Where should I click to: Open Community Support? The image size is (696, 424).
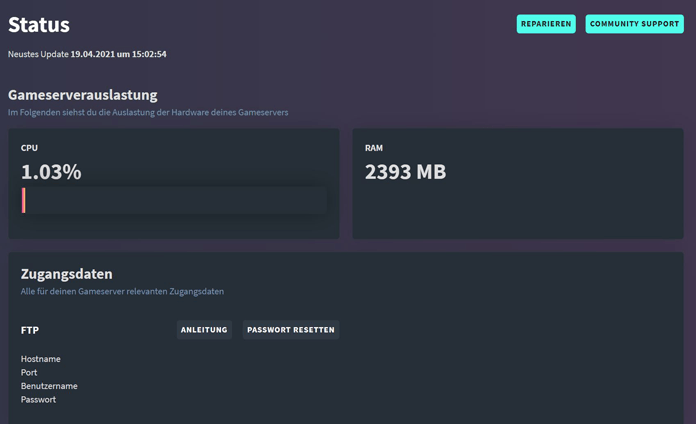634,24
